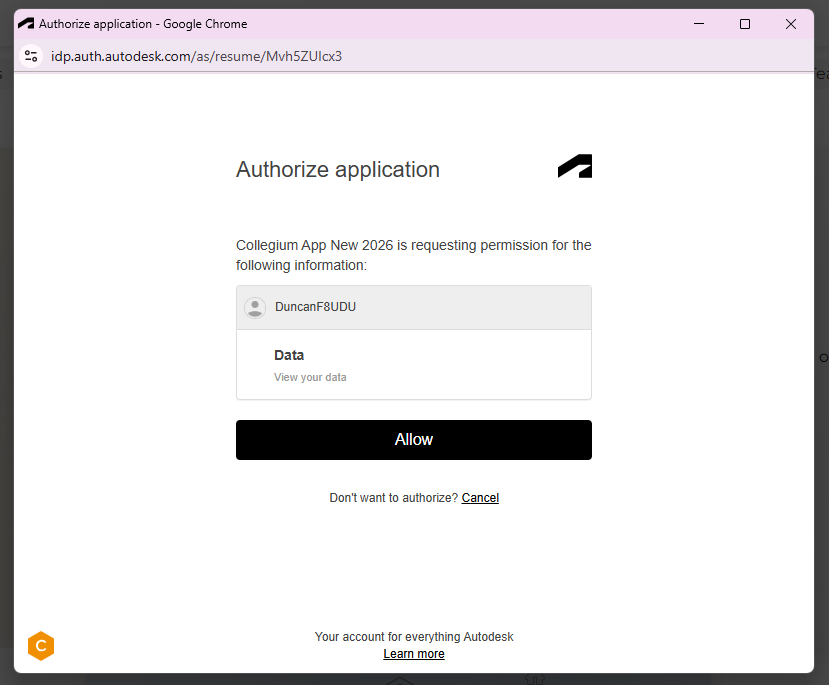Close the Authorize application window
This screenshot has height=685, width=829.
(x=790, y=24)
